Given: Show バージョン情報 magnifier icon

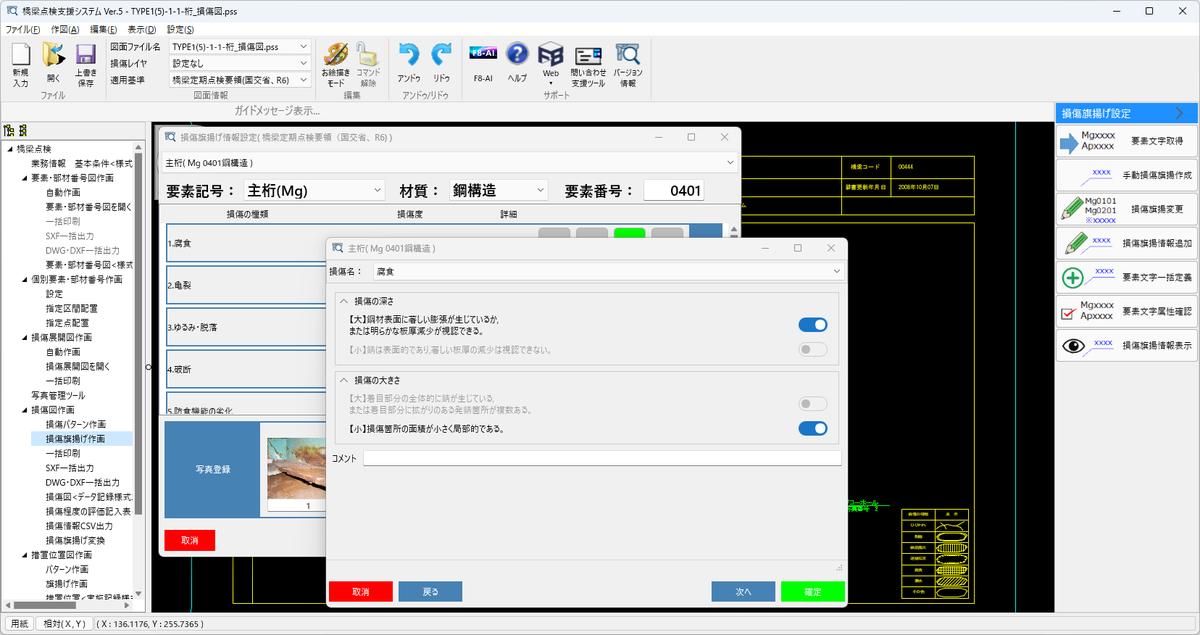Looking at the screenshot, I should tap(628, 66).
